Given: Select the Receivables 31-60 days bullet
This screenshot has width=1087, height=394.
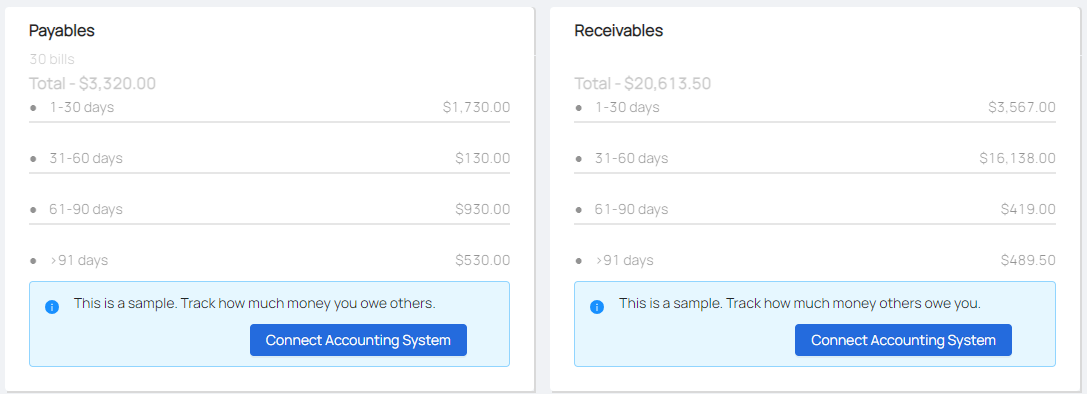Looking at the screenshot, I should click(579, 158).
